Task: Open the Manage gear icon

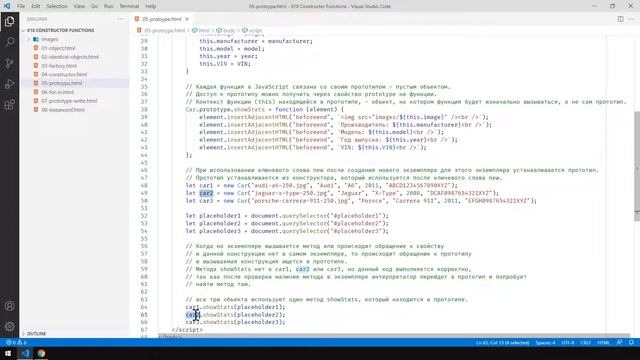Action: [9, 326]
